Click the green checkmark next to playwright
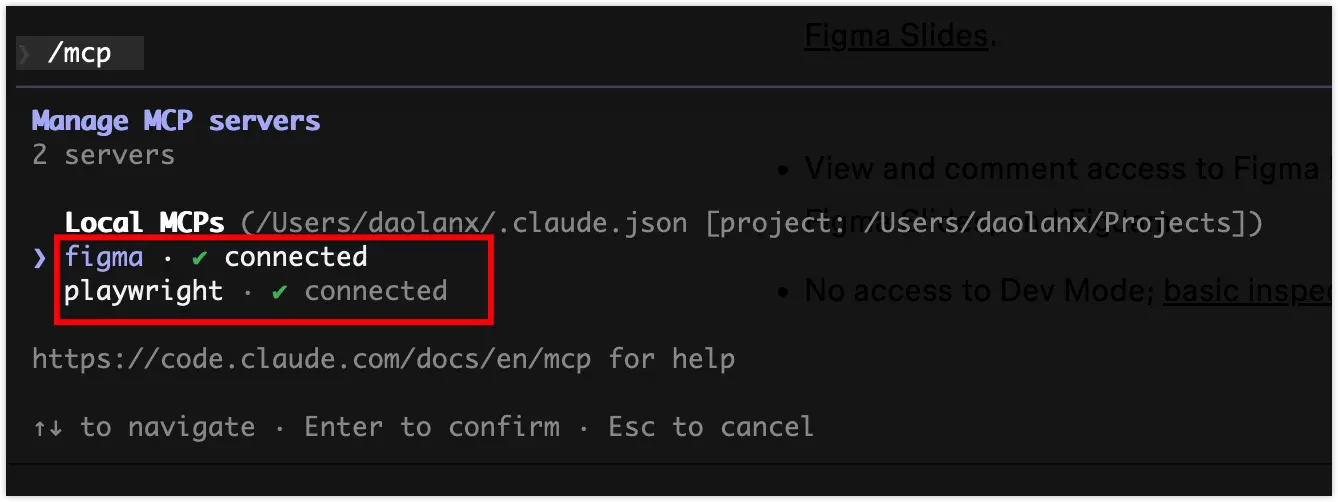 [280, 291]
